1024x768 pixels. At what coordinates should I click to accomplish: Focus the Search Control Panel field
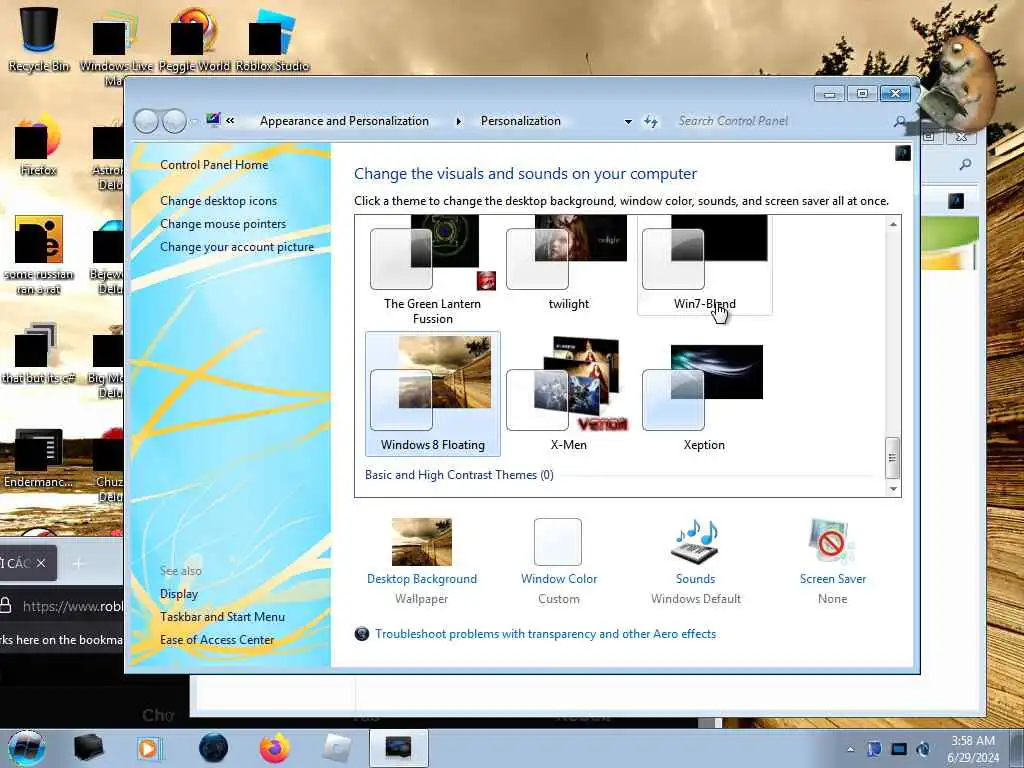tap(784, 121)
